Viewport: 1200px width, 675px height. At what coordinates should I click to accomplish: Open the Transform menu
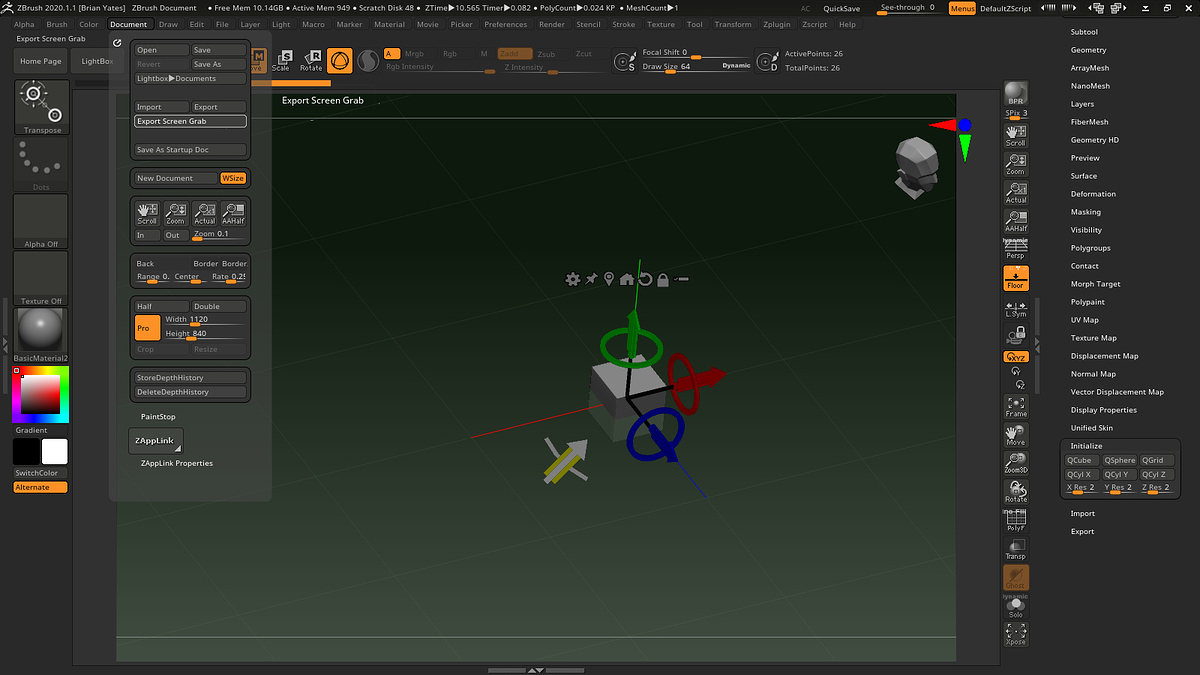point(733,24)
